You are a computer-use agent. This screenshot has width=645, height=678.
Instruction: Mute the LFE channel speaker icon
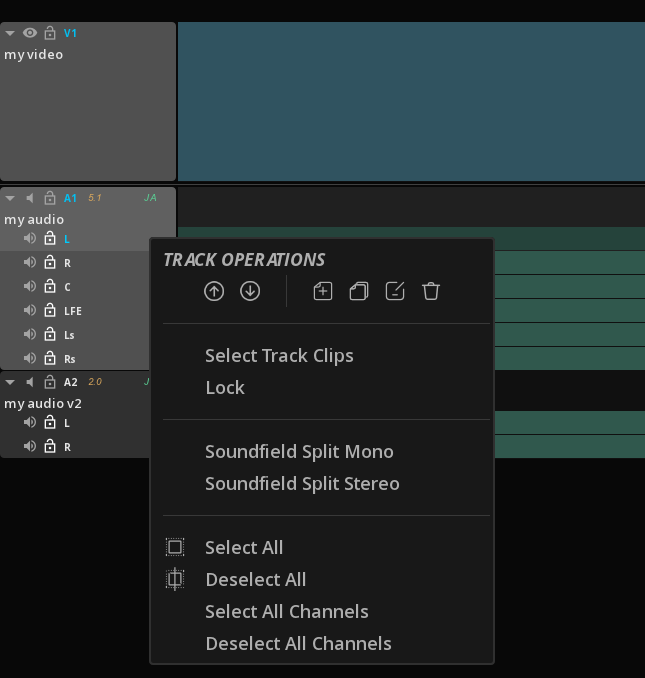30,311
